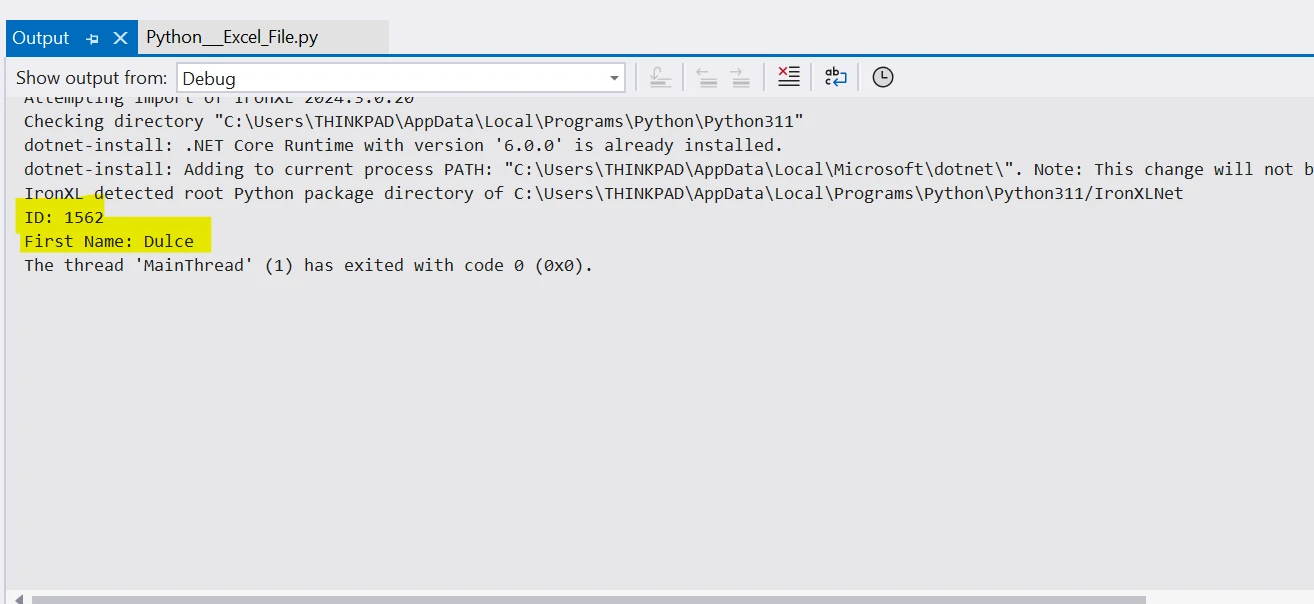Viewport: 1314px width, 604px height.
Task: Toggle timestamps with the clock icon
Action: (x=882, y=77)
